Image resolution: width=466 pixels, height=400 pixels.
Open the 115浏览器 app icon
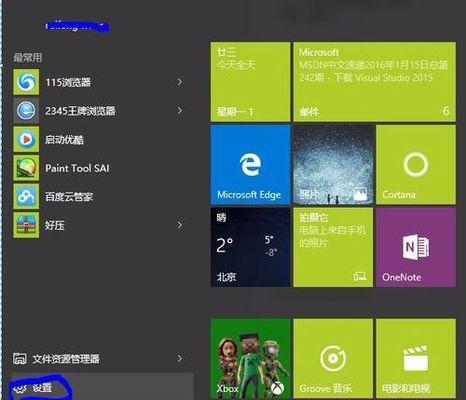tap(26, 82)
